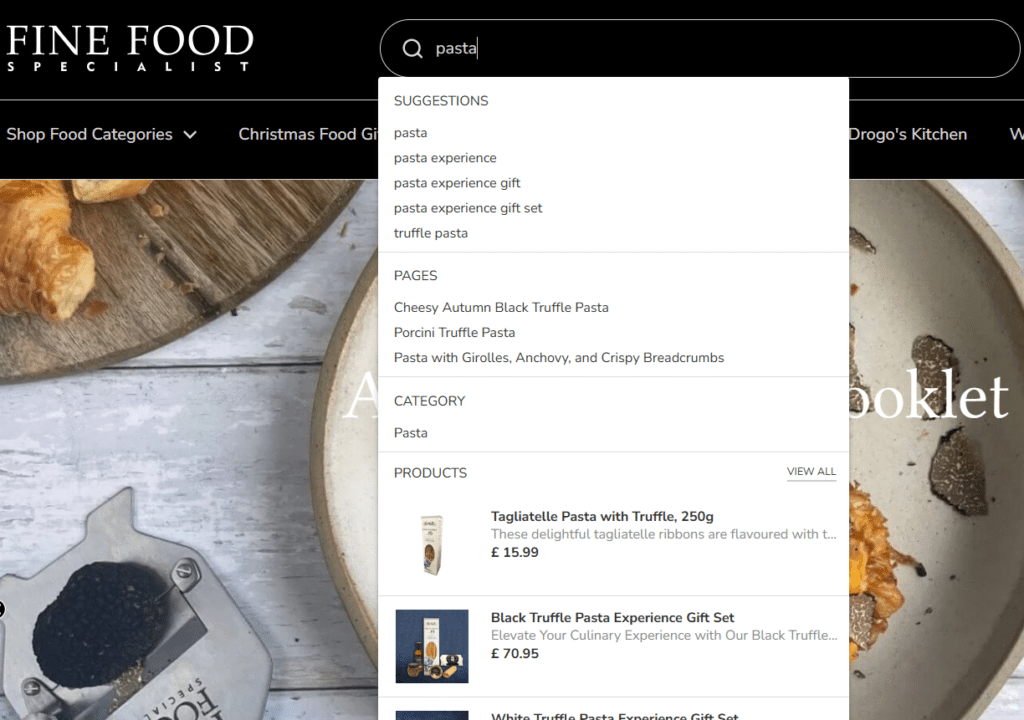Click into the pasta search field
Image resolution: width=1024 pixels, height=720 pixels.
coord(700,48)
